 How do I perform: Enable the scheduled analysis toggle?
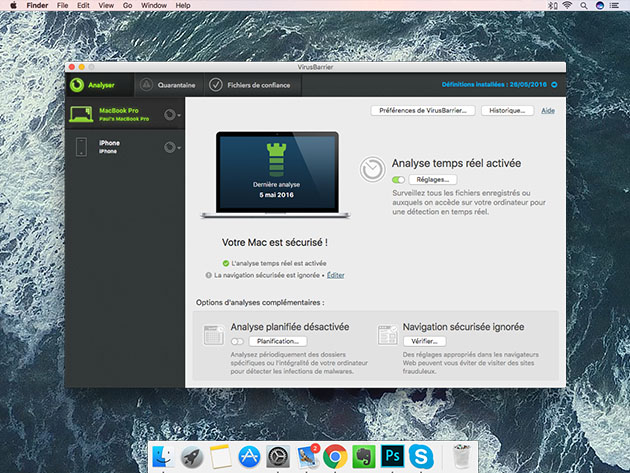click(237, 342)
